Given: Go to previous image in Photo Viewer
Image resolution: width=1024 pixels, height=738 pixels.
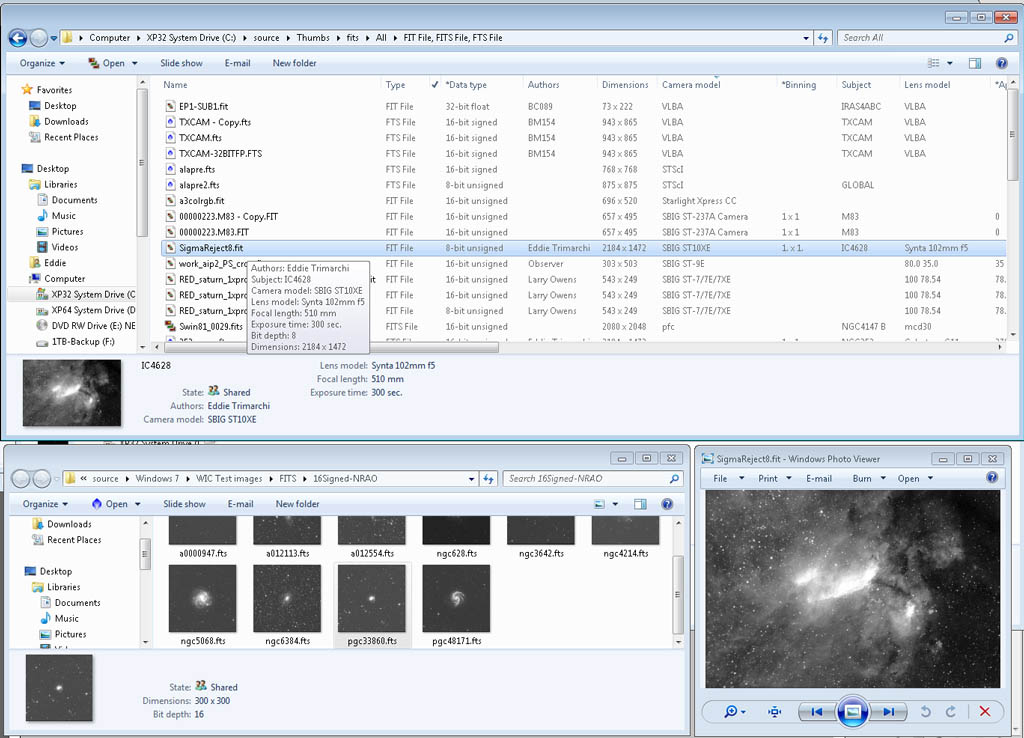Looking at the screenshot, I should click(816, 711).
